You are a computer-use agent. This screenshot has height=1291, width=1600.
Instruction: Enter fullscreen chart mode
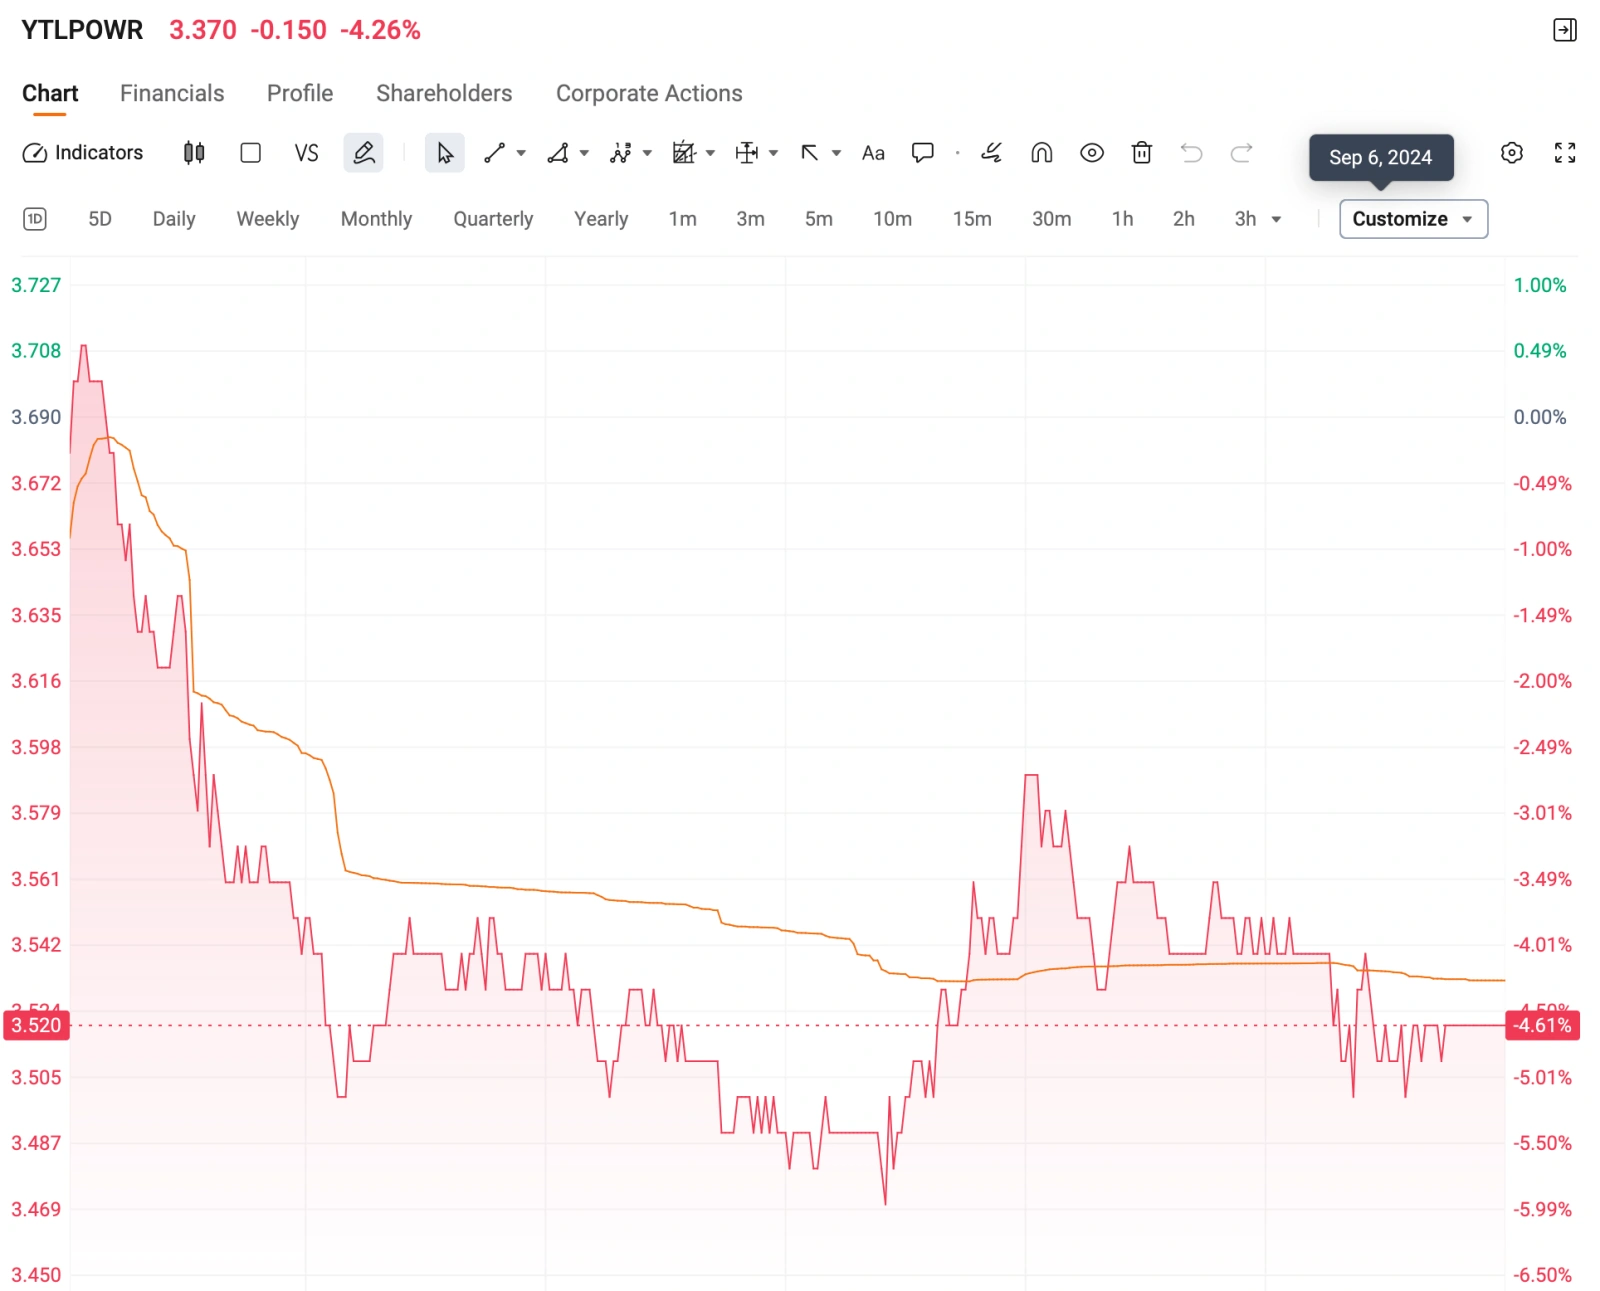coord(1565,153)
